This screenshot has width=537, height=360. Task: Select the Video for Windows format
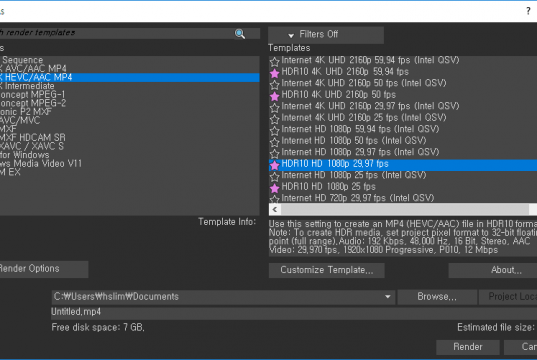click(129, 155)
